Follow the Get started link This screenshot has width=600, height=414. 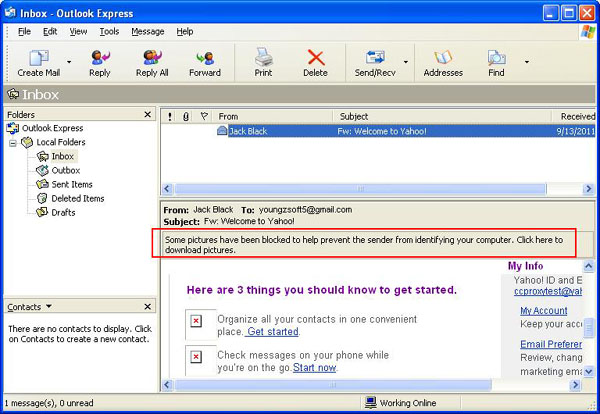click(272, 331)
